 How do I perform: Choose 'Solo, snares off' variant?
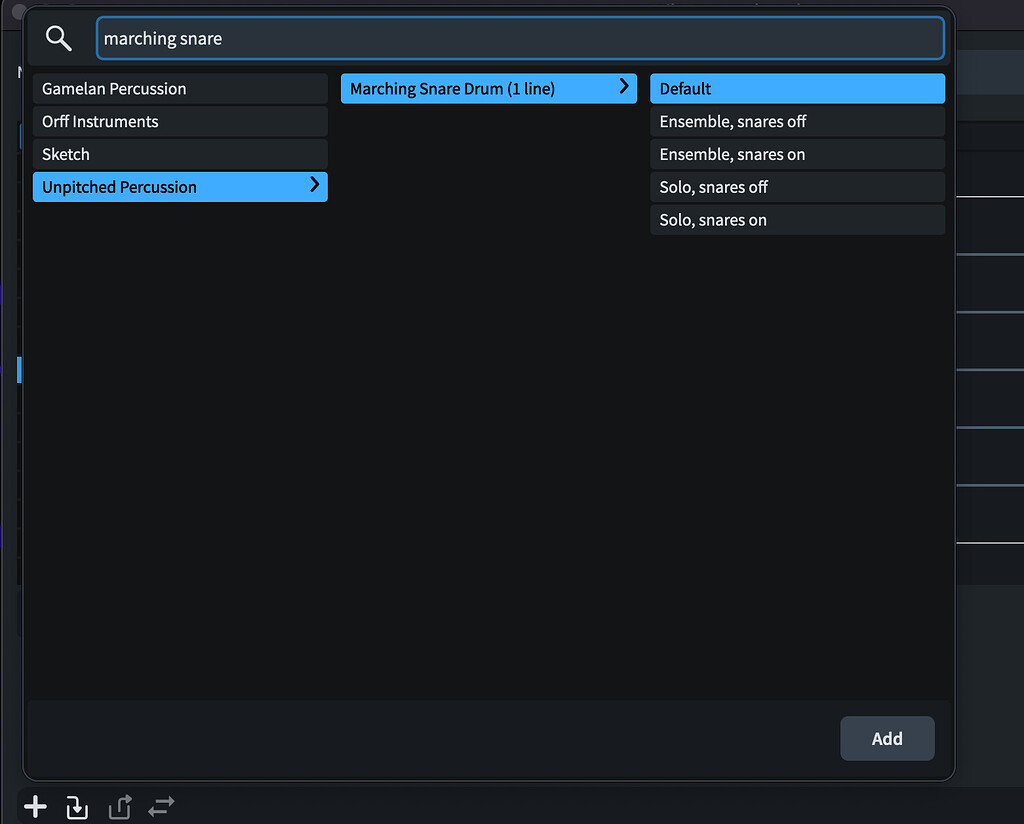pyautogui.click(x=797, y=187)
